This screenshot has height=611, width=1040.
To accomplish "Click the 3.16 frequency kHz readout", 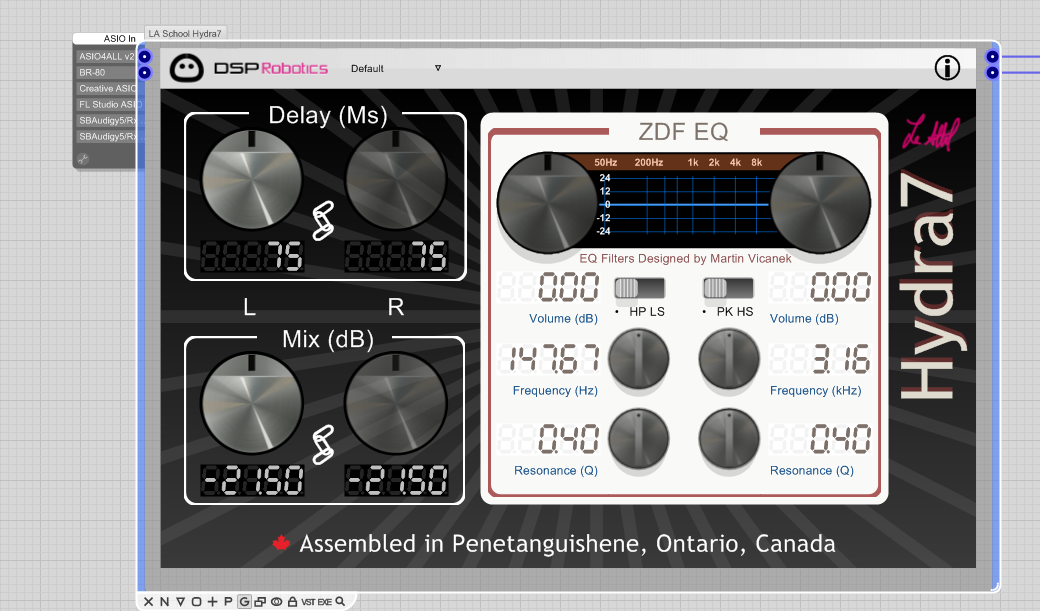I will 820,359.
